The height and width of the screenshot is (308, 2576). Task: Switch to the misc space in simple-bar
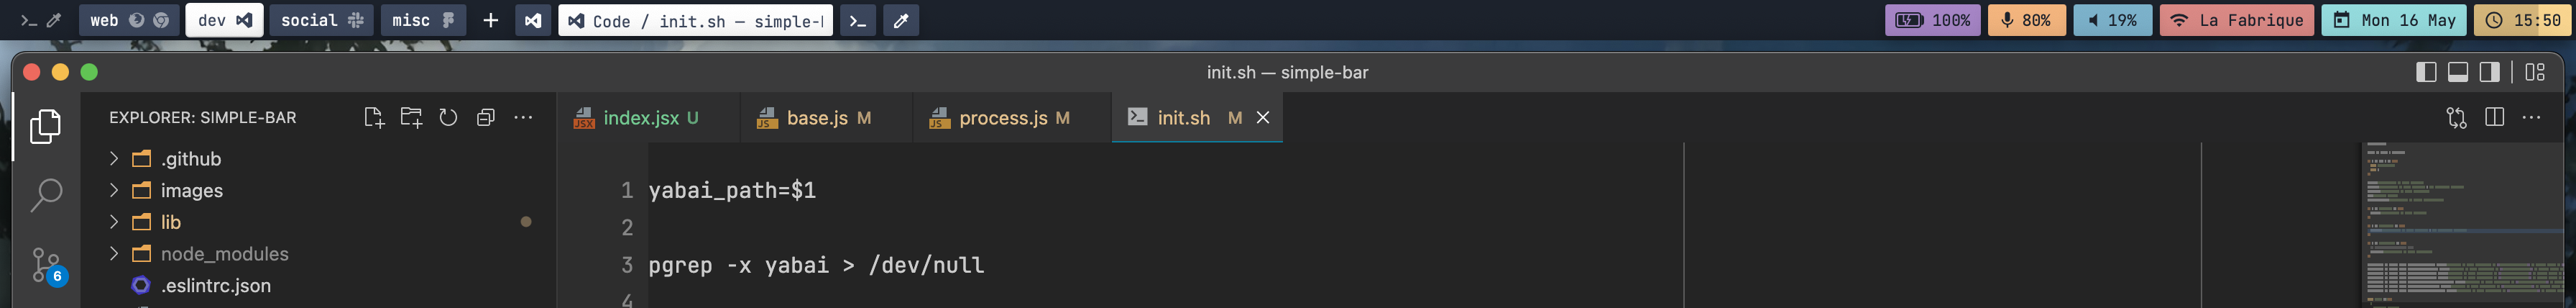point(423,20)
